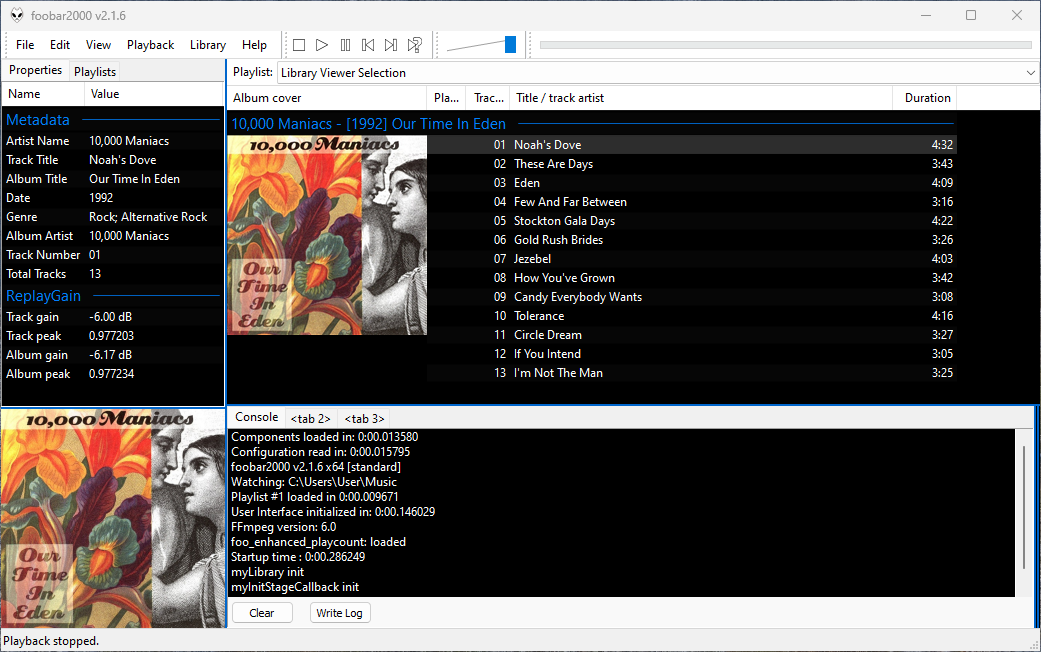
Task: Skip to next track icon
Action: coord(391,45)
